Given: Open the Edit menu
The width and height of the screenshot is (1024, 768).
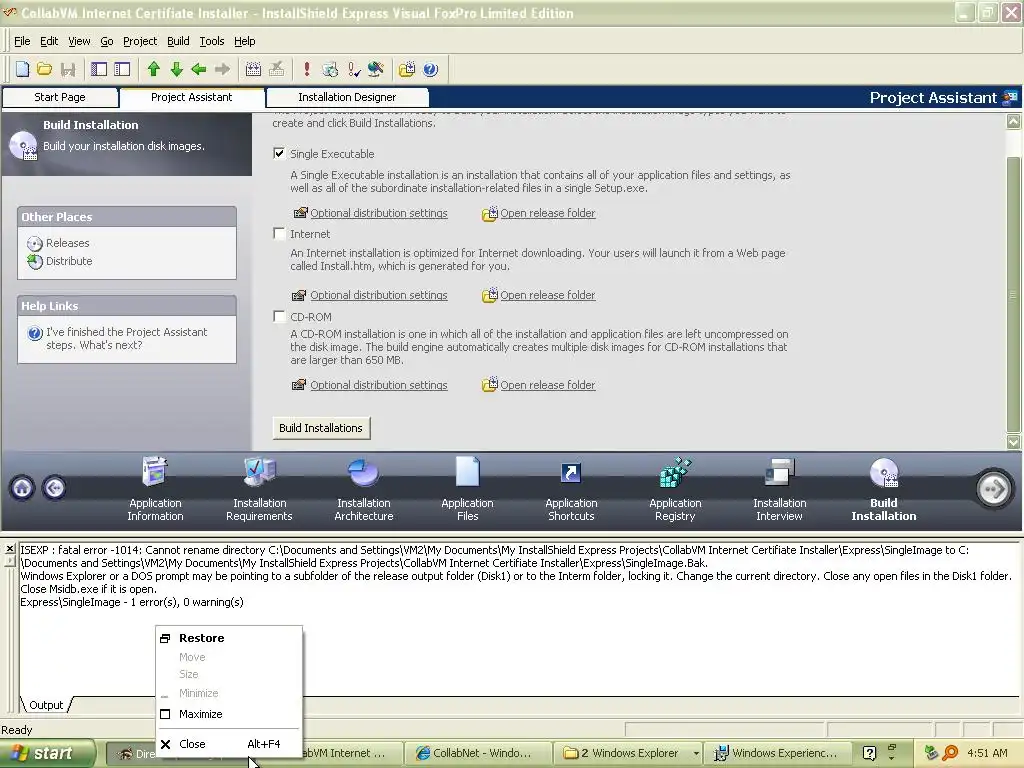Looking at the screenshot, I should pyautogui.click(x=49, y=41).
